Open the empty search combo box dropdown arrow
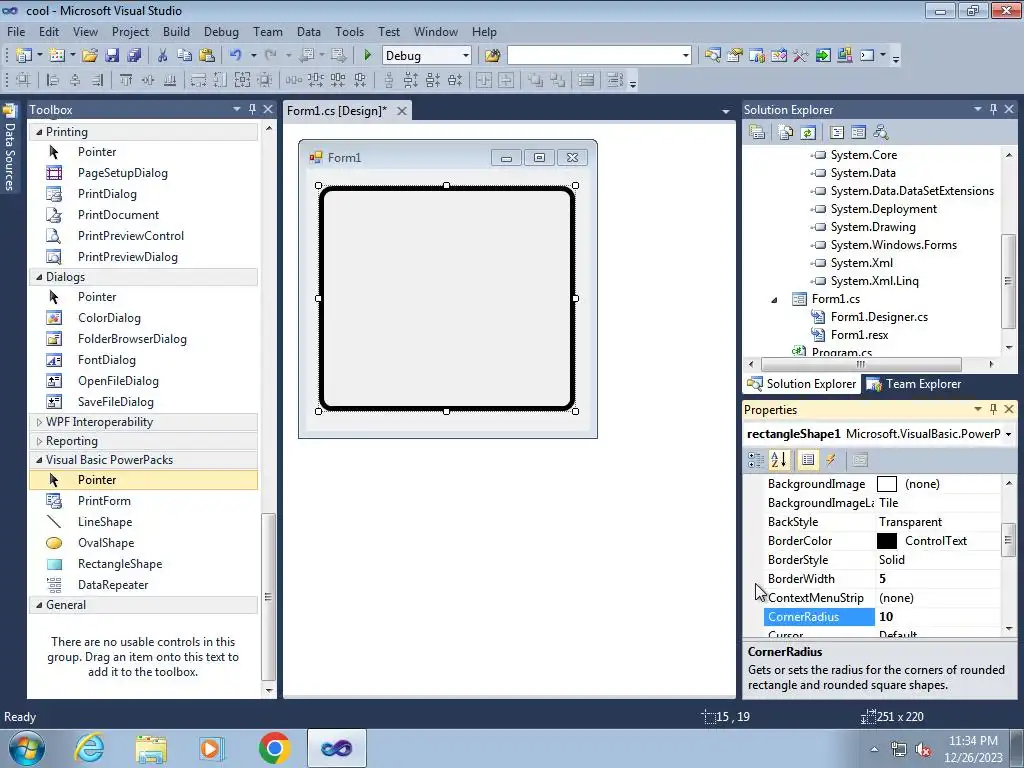This screenshot has width=1024, height=768. pos(685,56)
